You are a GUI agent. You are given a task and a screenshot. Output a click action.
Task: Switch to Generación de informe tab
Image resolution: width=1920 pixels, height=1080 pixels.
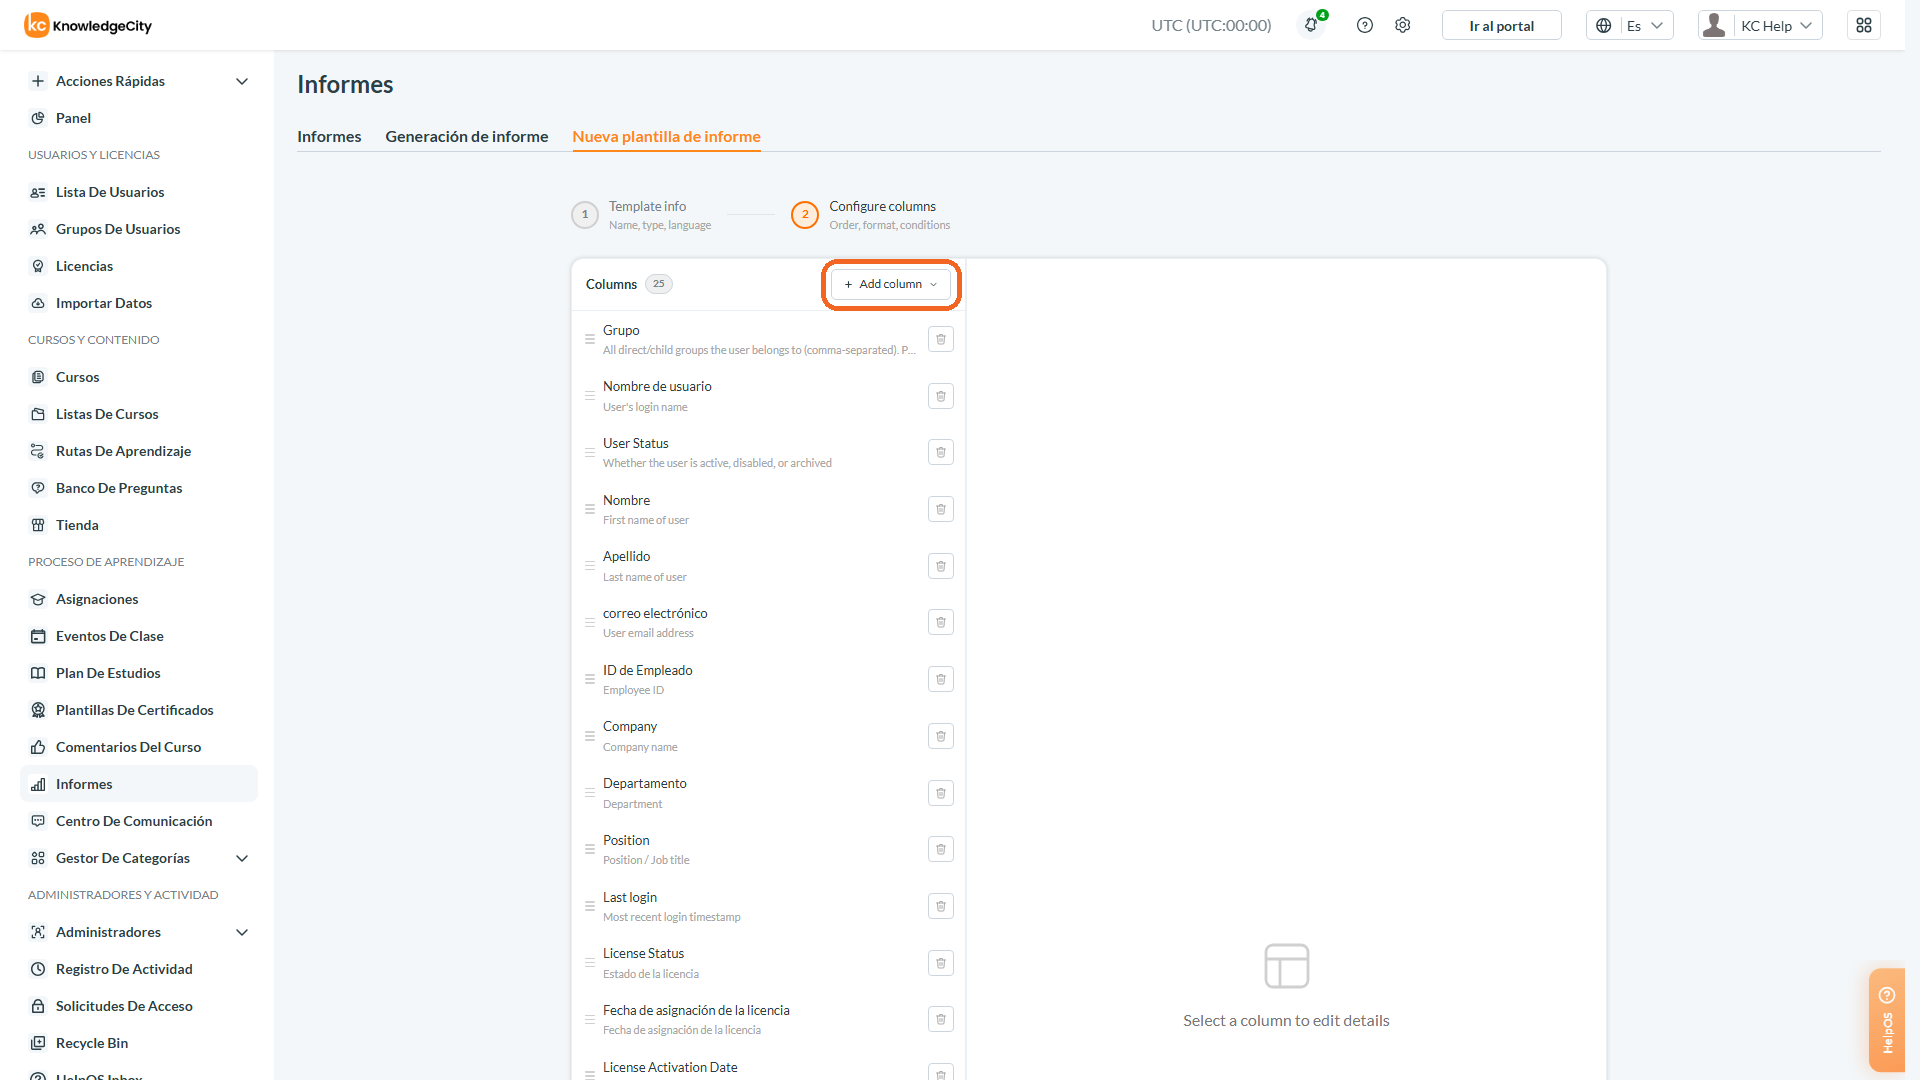[466, 136]
